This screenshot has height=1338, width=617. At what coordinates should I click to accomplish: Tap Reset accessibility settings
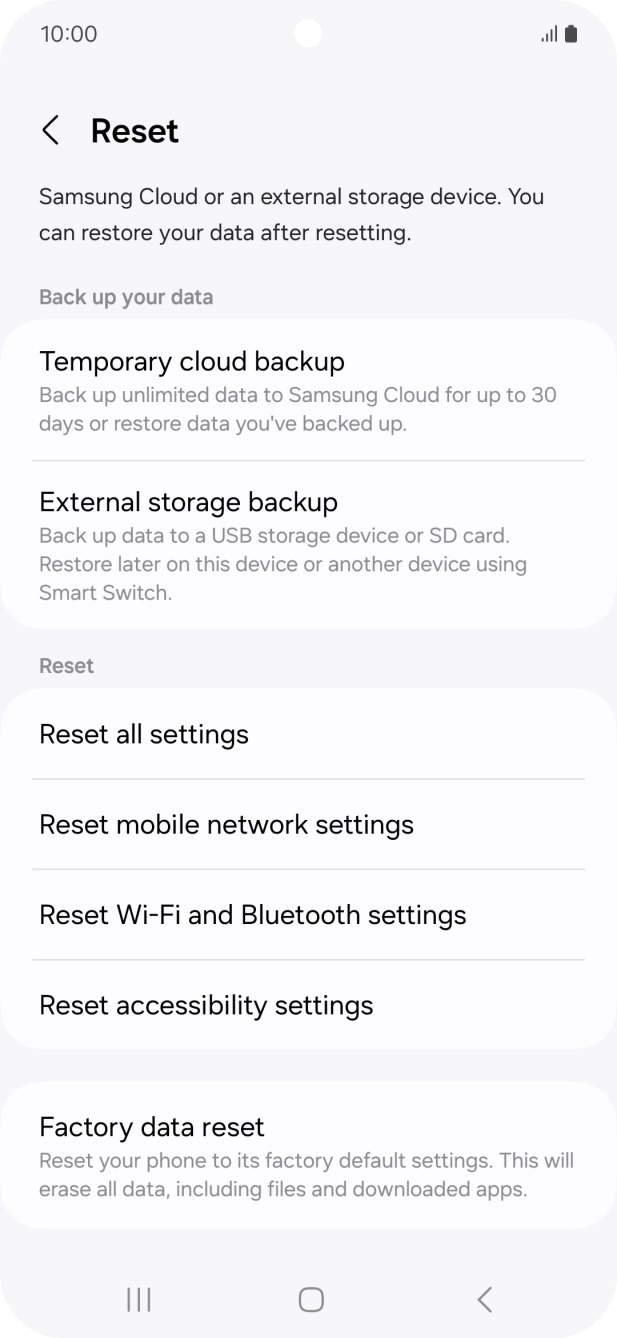click(206, 1005)
